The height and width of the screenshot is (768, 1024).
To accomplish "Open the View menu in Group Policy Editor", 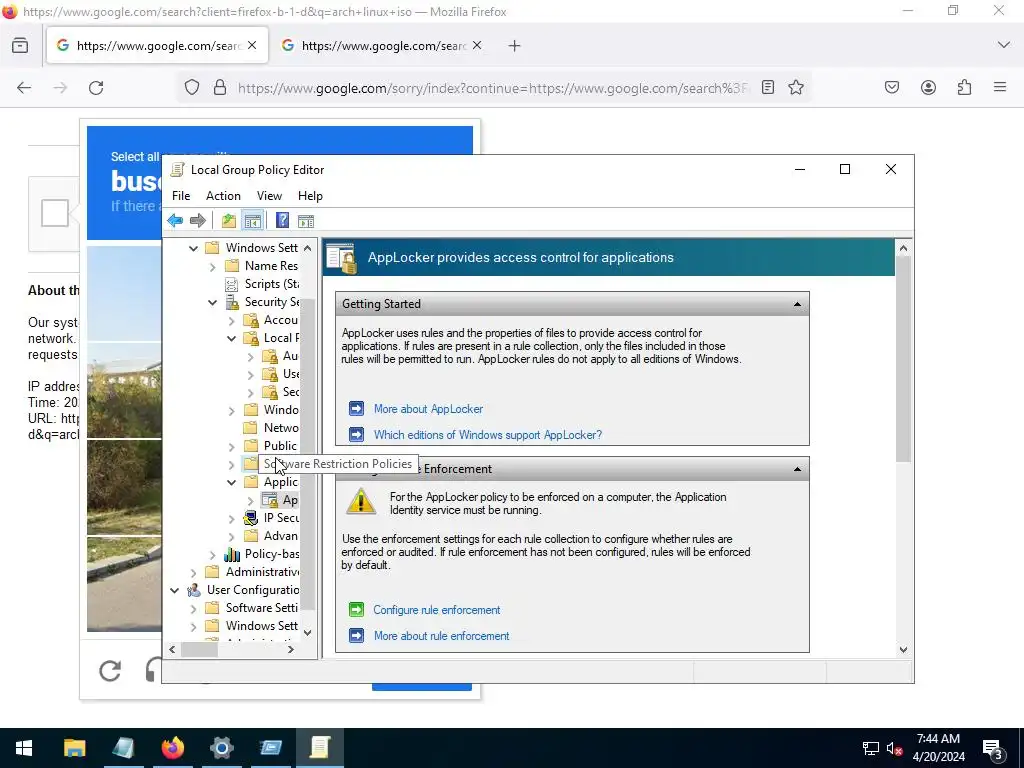I will 269,196.
